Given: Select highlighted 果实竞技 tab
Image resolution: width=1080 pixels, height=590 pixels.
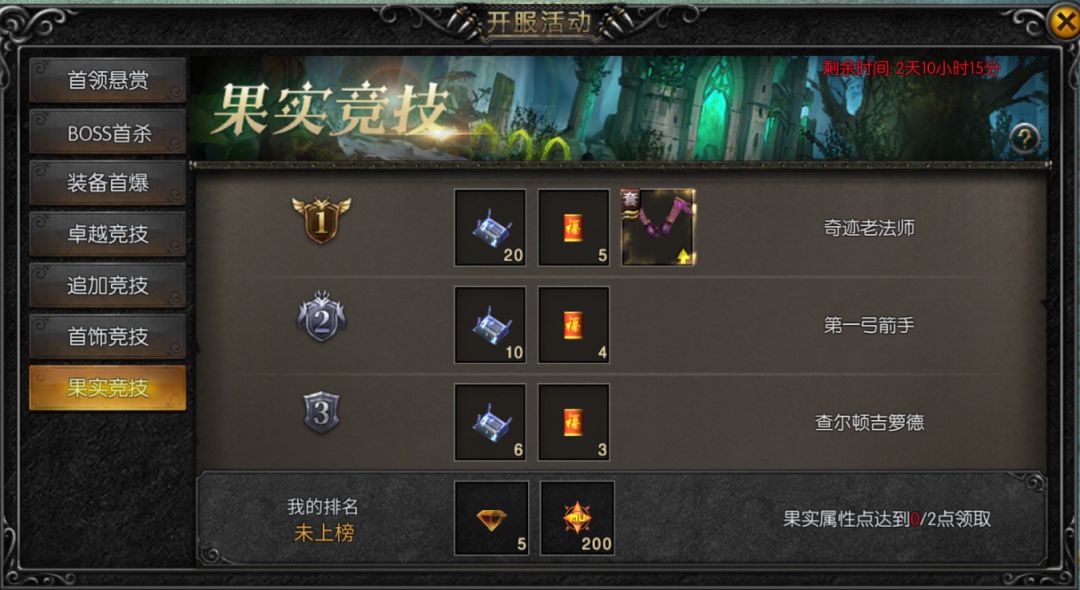Looking at the screenshot, I should pos(107,388).
